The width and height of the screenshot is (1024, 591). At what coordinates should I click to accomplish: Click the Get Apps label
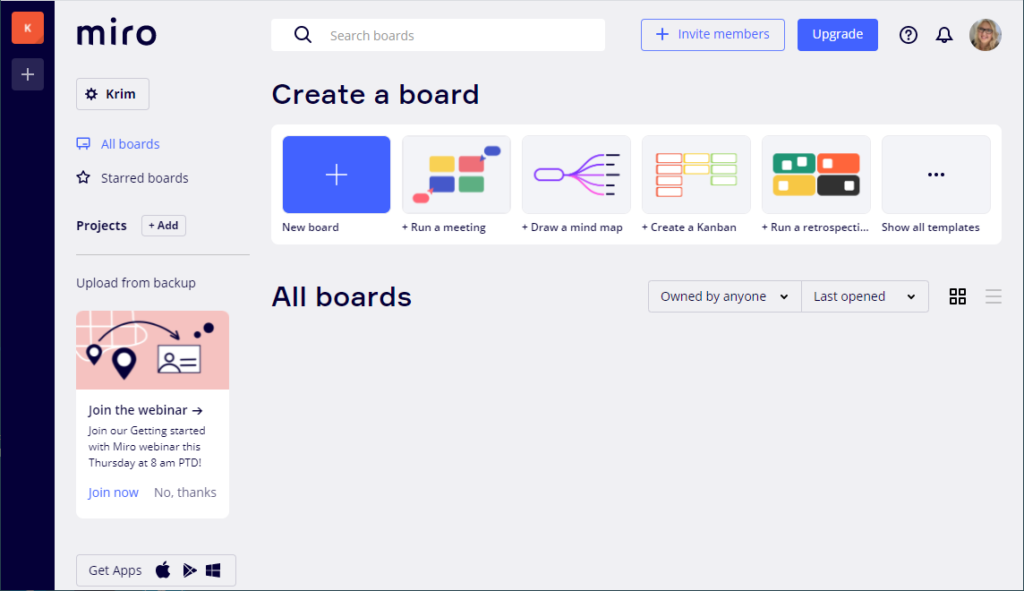115,570
